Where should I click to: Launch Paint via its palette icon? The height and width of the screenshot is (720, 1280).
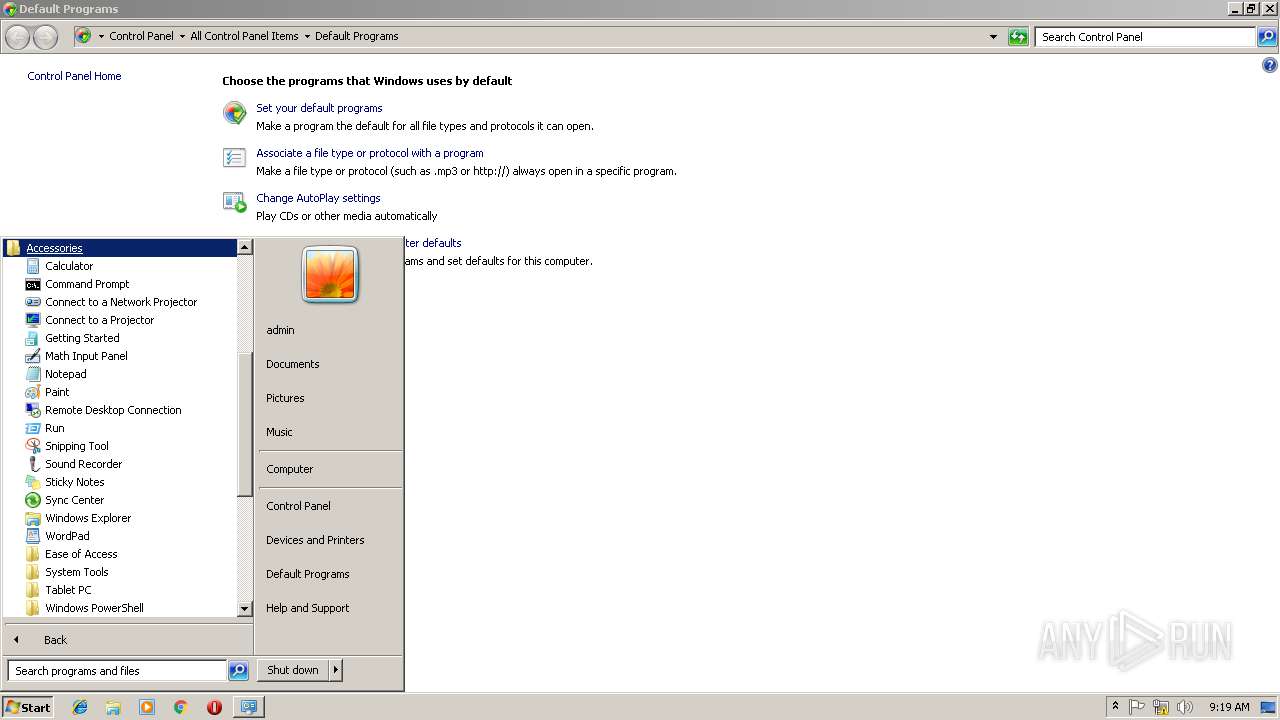(x=33, y=392)
